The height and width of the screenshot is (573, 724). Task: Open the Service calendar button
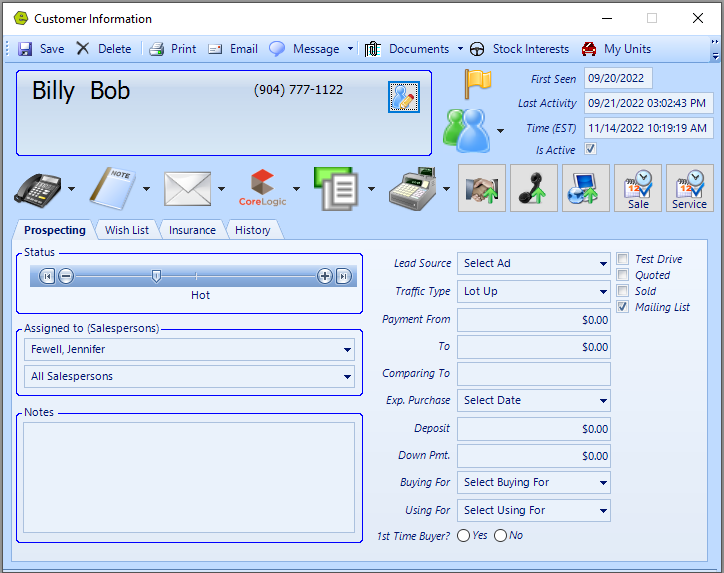689,188
